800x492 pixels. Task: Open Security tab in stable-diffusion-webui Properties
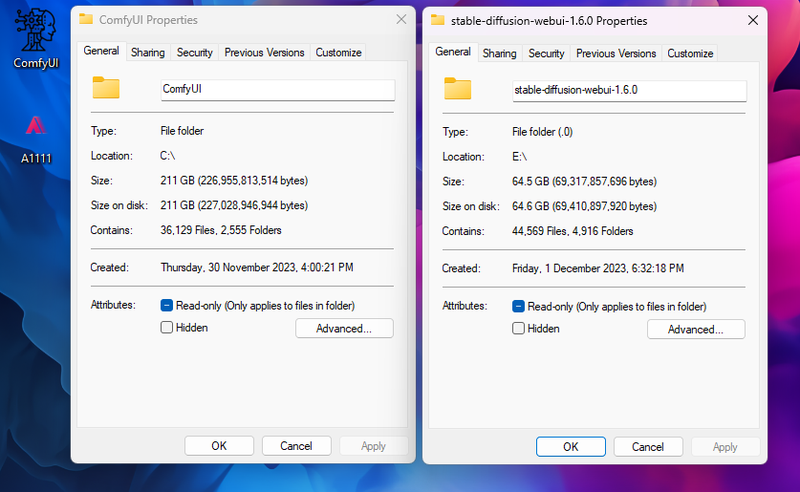click(546, 54)
